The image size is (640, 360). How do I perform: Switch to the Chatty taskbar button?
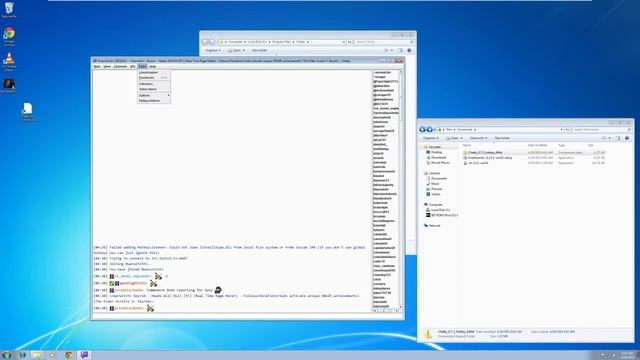pyautogui.click(x=84, y=355)
